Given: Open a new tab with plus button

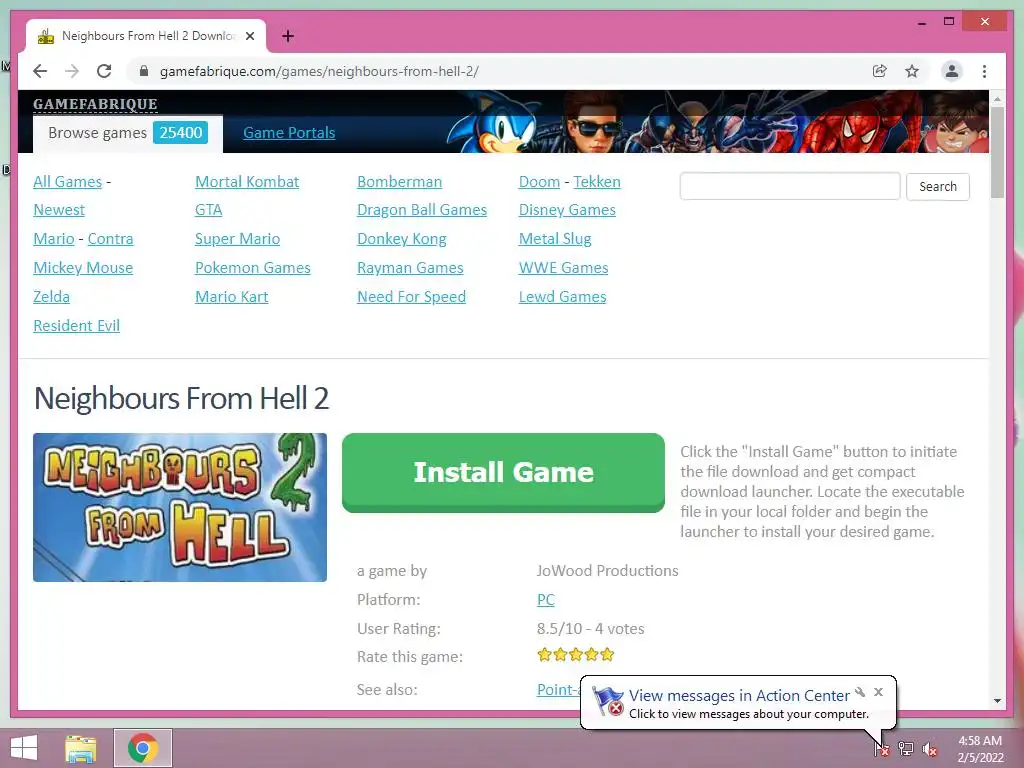Looking at the screenshot, I should 288,36.
